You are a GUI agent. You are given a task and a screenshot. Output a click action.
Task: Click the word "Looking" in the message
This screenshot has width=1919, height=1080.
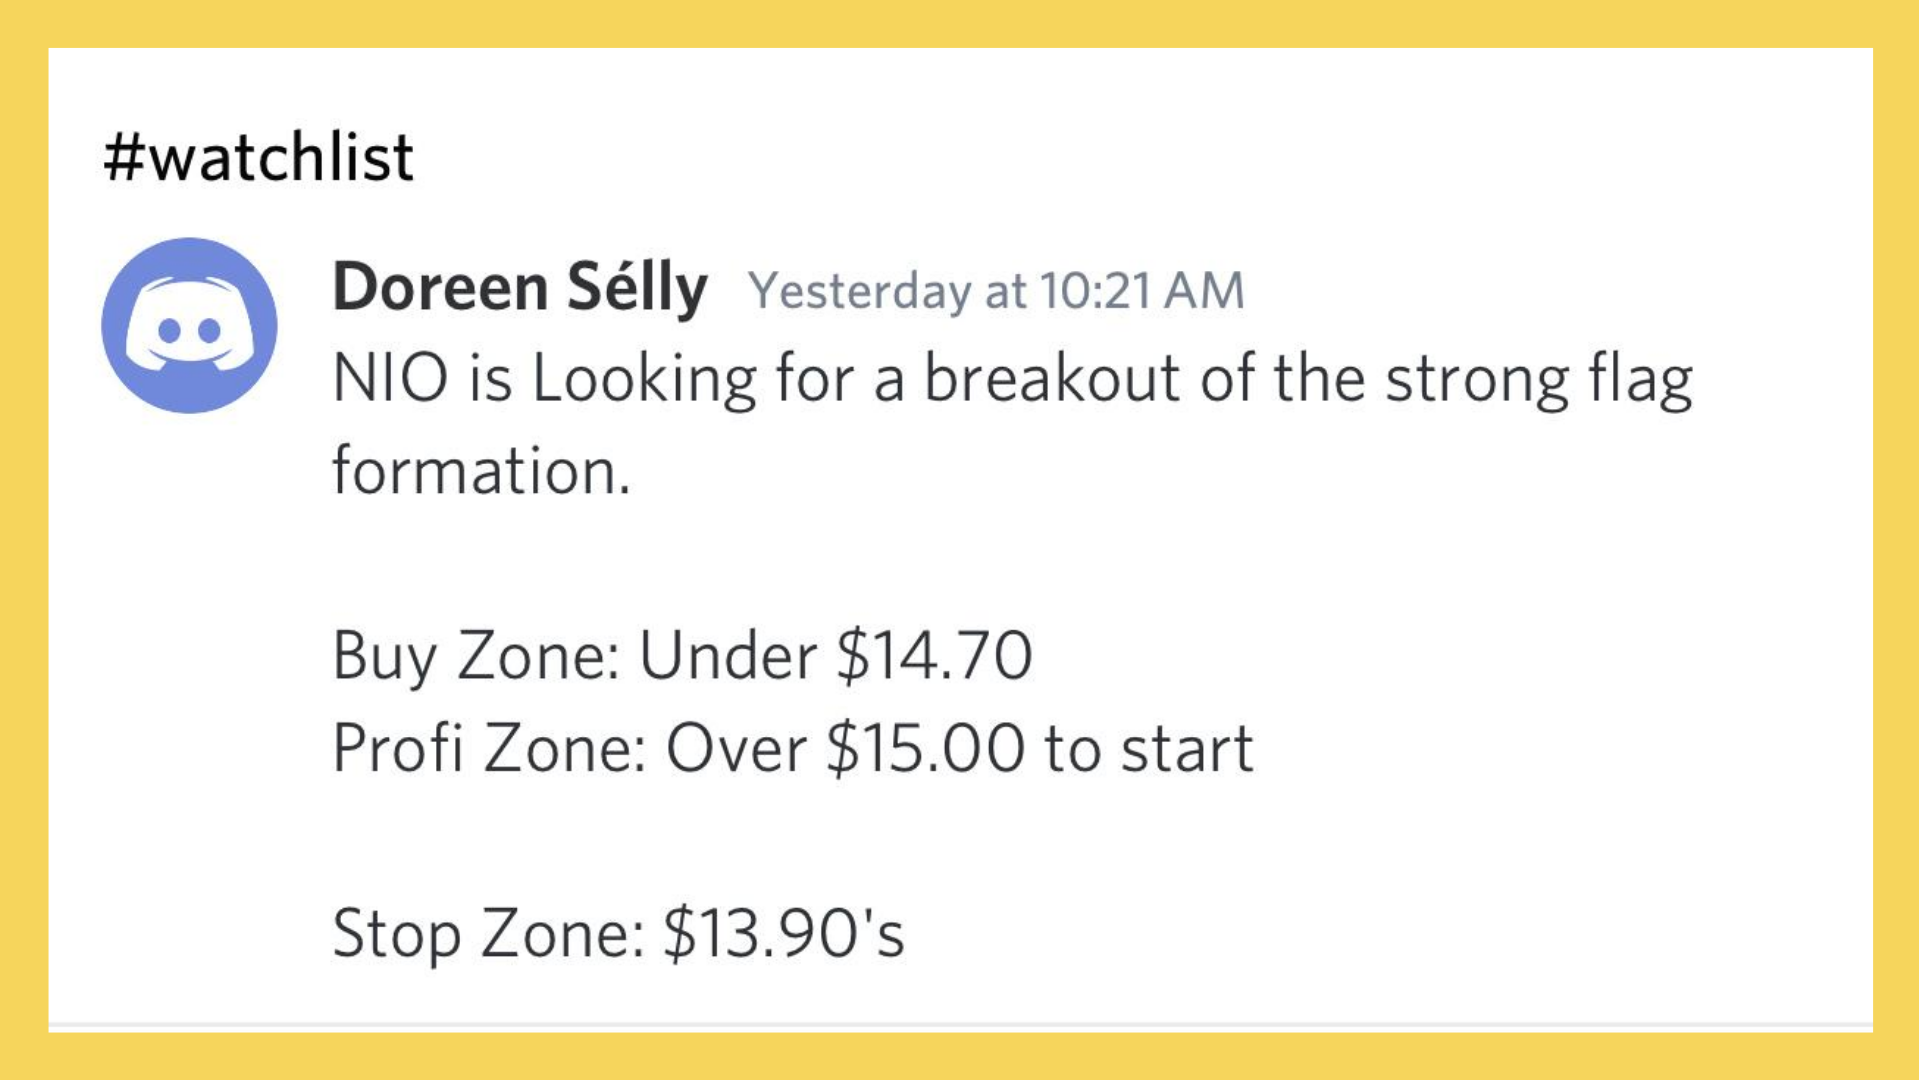[644, 380]
